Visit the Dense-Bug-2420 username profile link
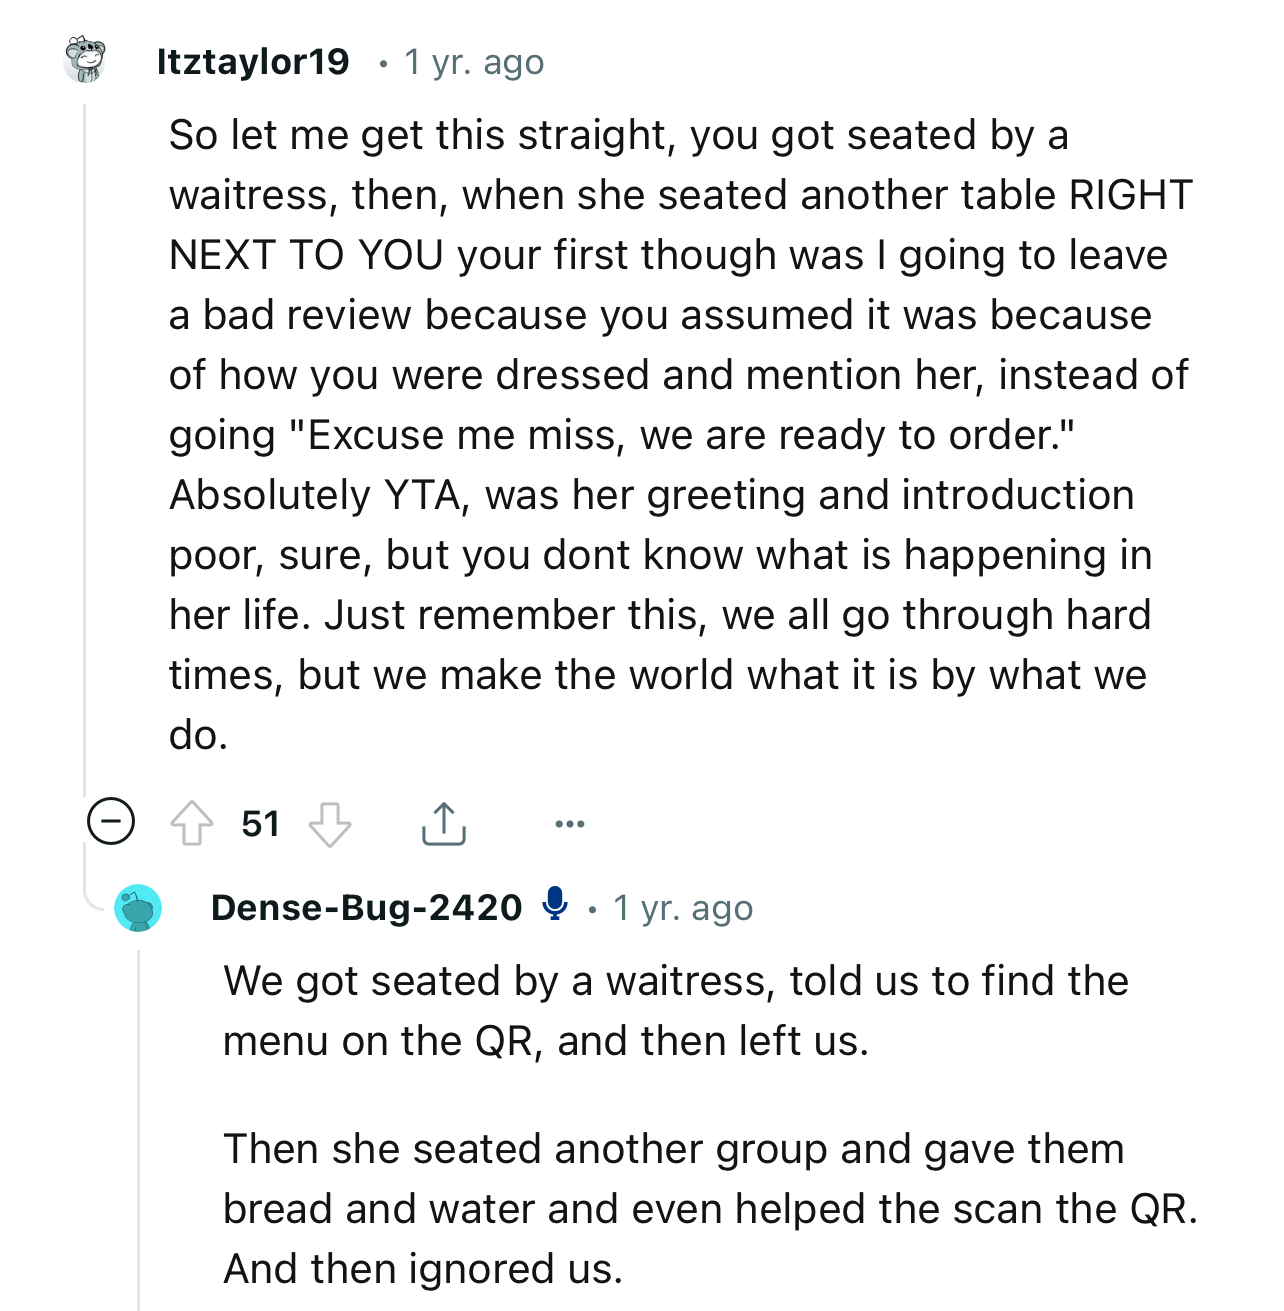This screenshot has width=1284, height=1311. click(x=366, y=908)
